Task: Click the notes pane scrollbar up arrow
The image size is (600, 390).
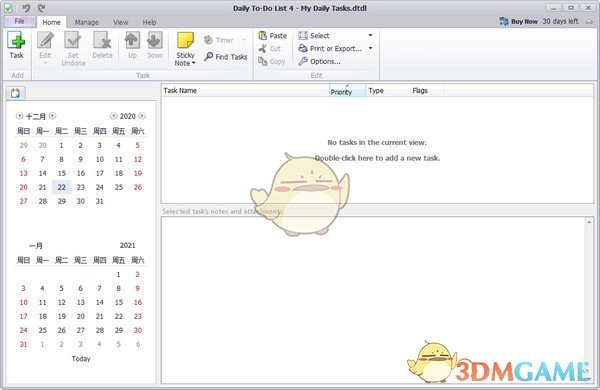Action: point(589,222)
